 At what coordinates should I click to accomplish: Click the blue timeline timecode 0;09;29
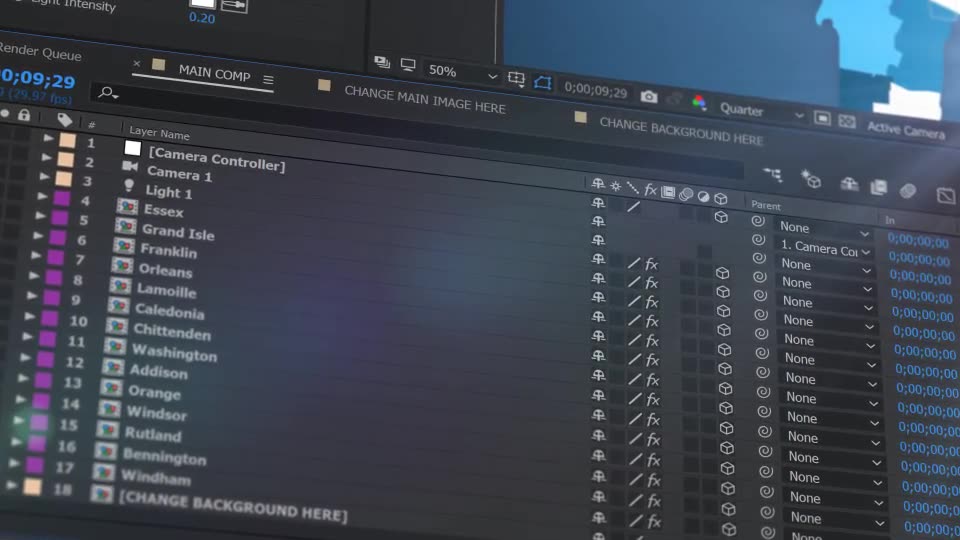pyautogui.click(x=37, y=80)
